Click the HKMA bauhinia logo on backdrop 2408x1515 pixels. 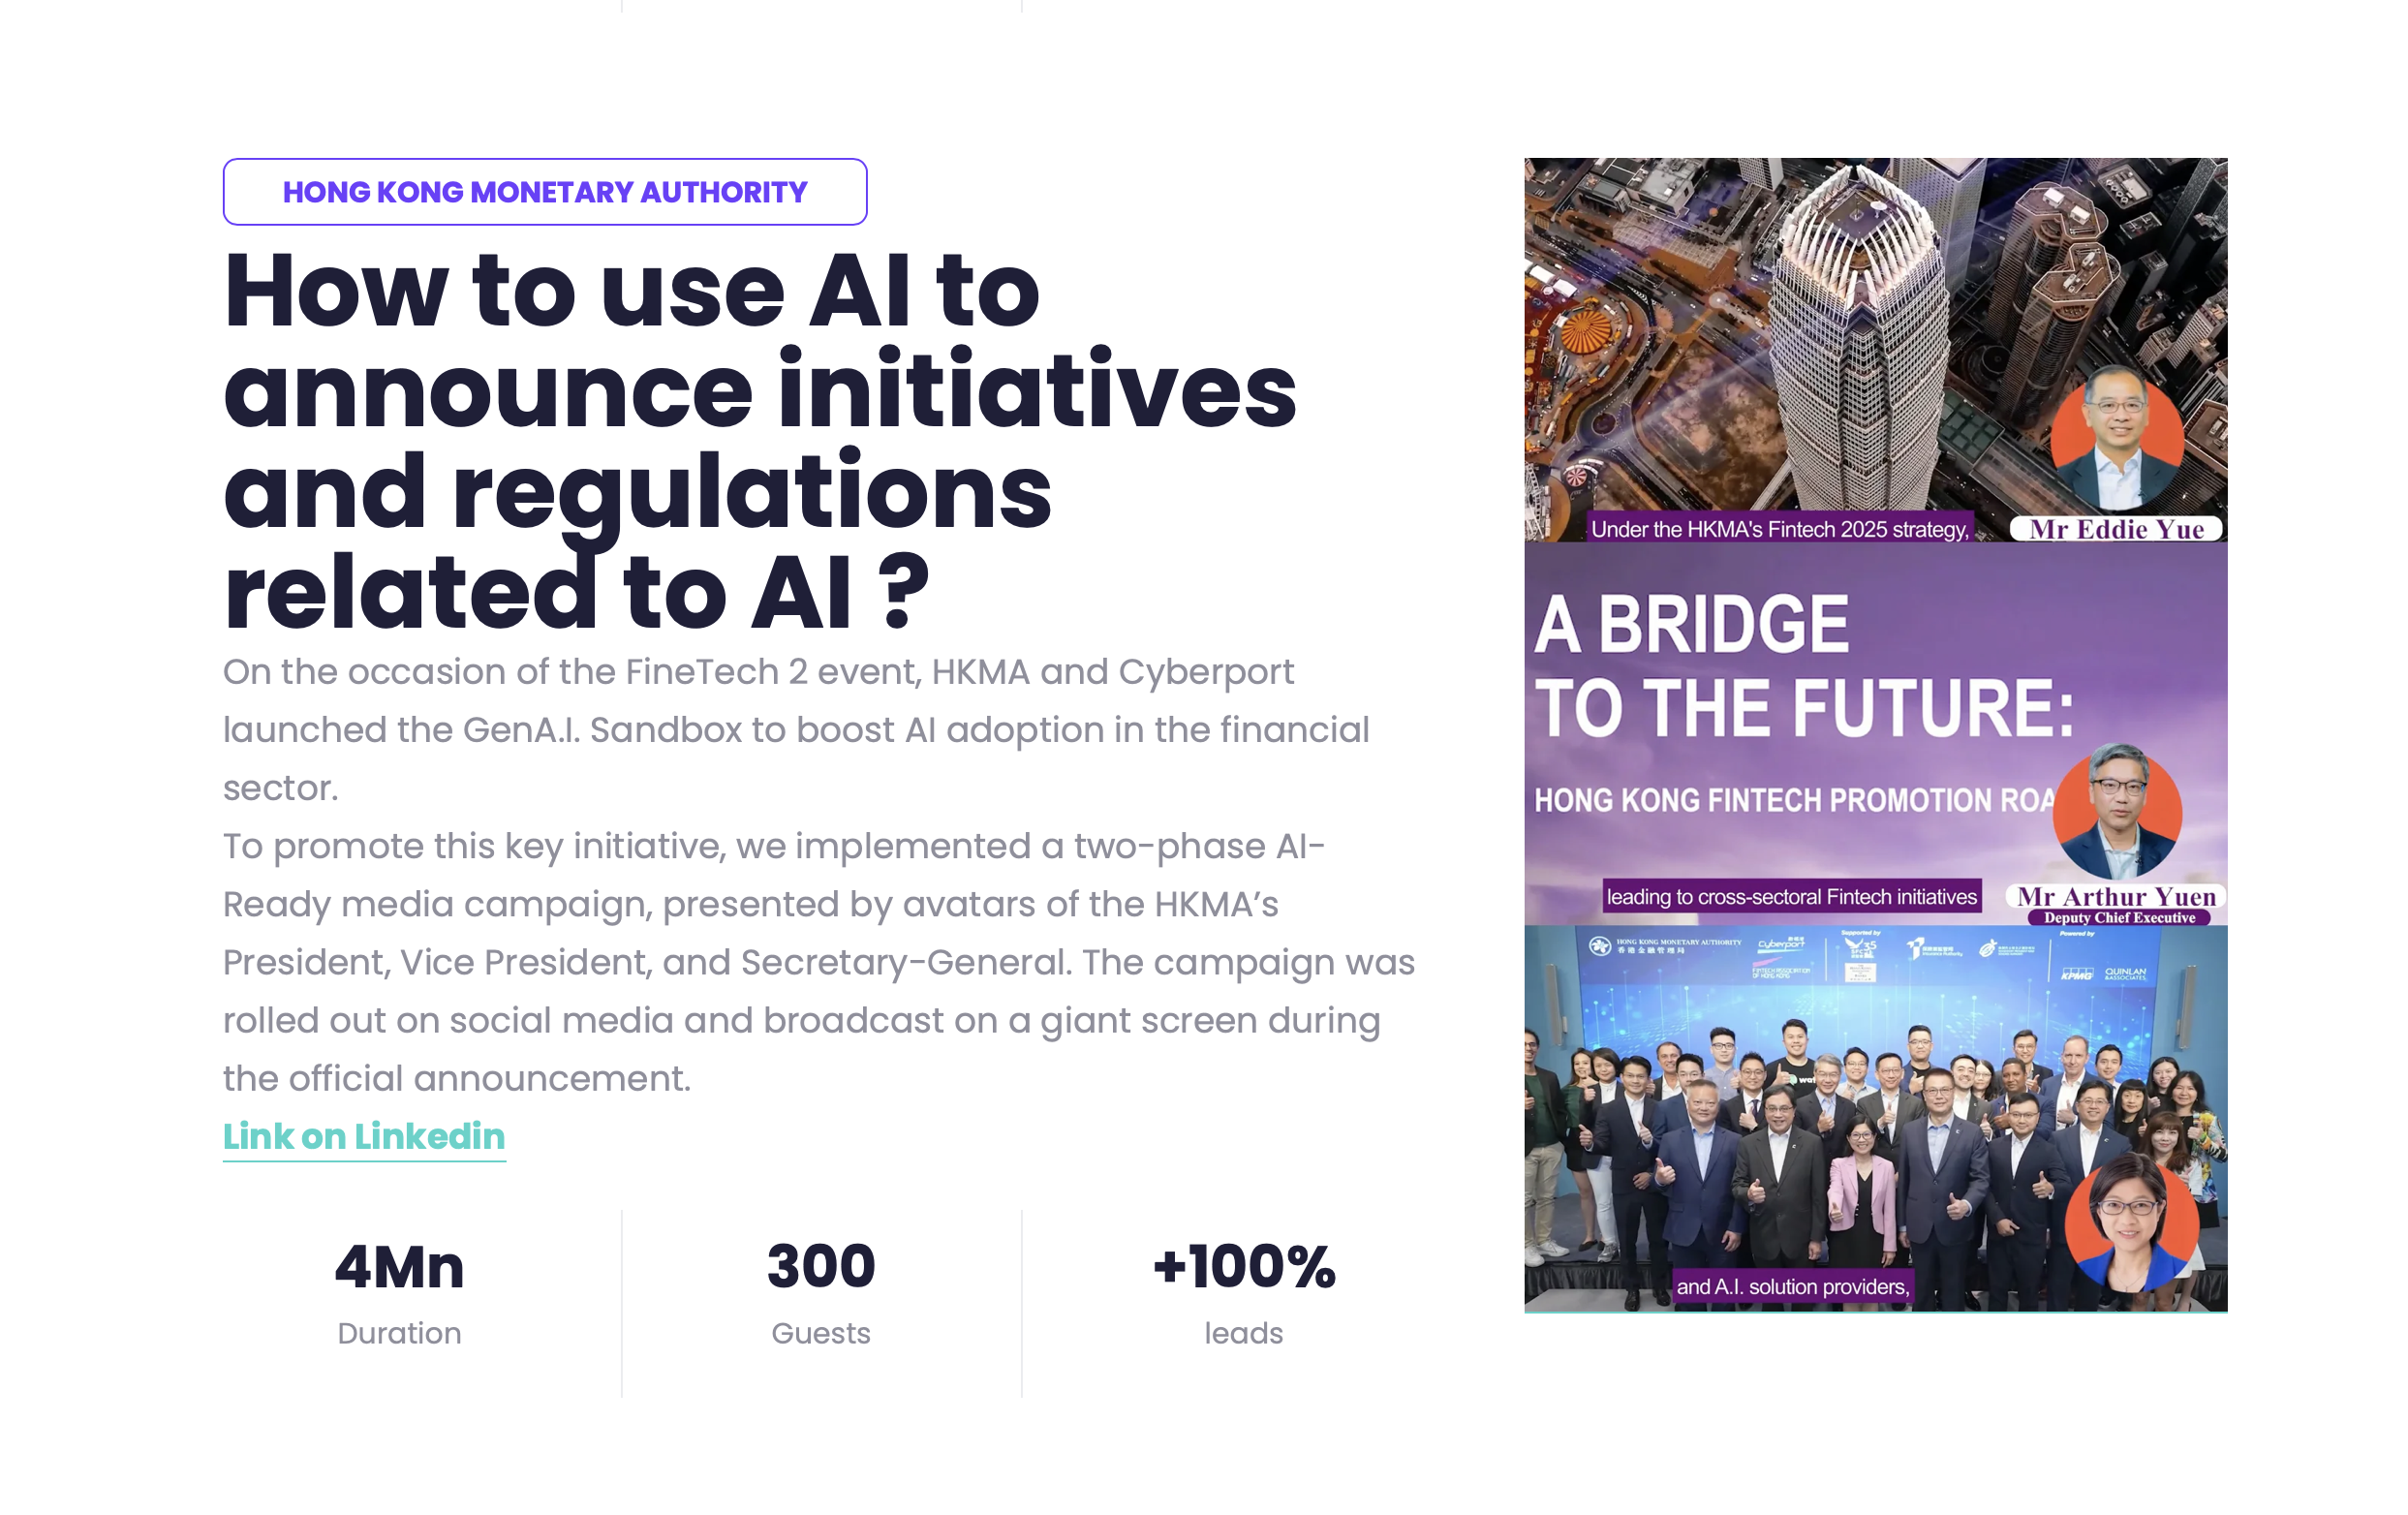(x=1600, y=945)
